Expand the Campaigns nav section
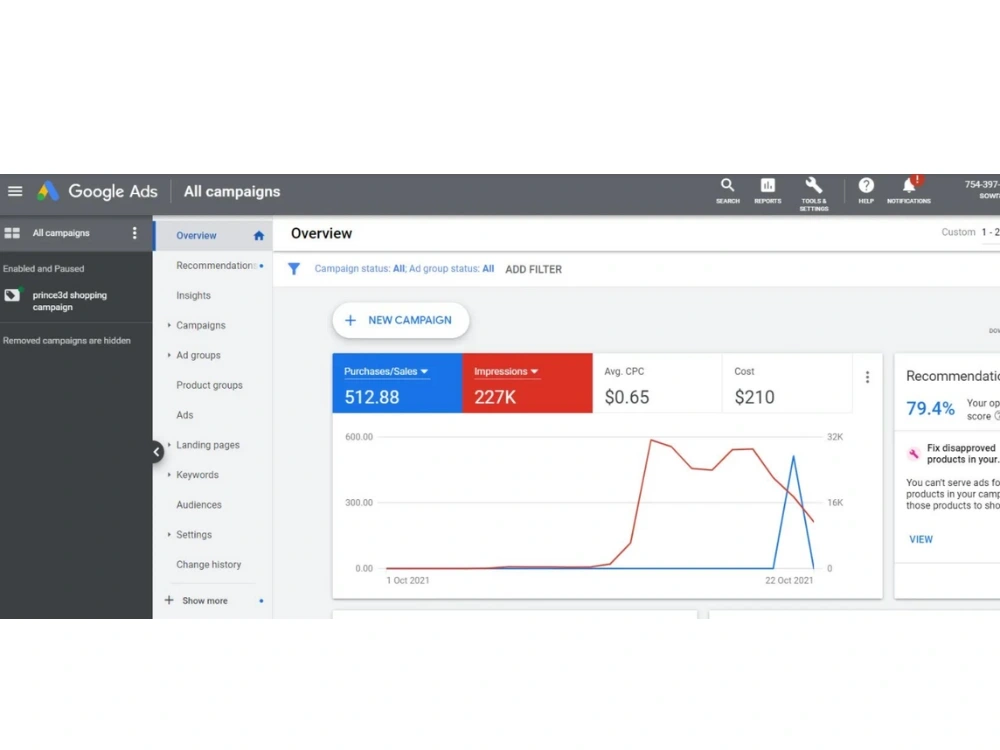 (x=169, y=325)
